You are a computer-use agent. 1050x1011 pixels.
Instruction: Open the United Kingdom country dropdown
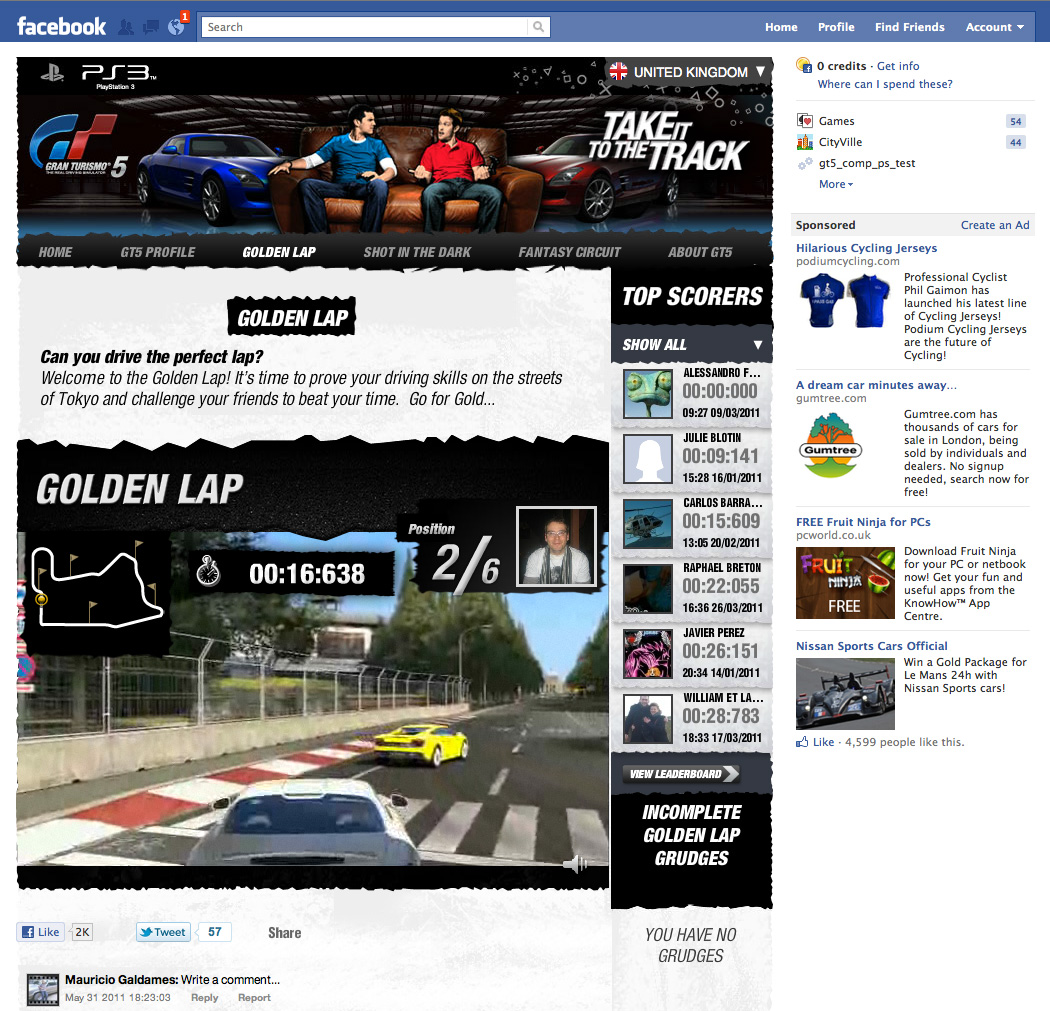click(688, 72)
